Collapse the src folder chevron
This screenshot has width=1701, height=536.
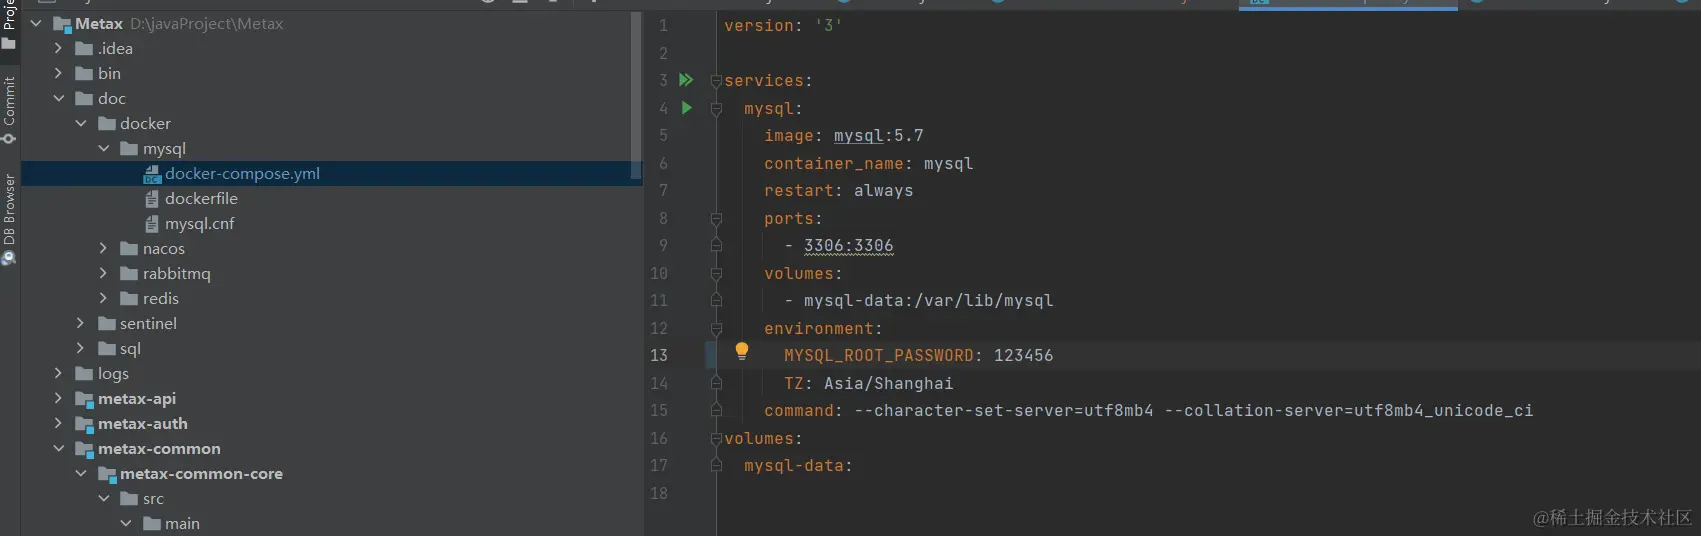[104, 498]
